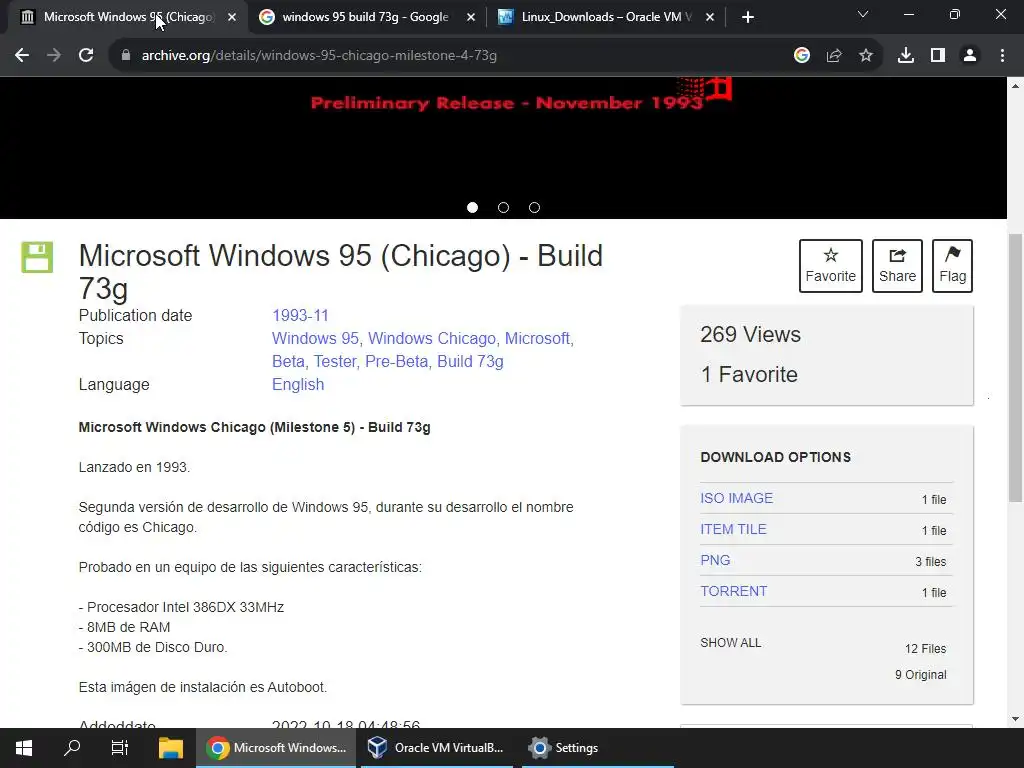1024x768 pixels.
Task: Click the 9 Original count text
Action: 921,675
